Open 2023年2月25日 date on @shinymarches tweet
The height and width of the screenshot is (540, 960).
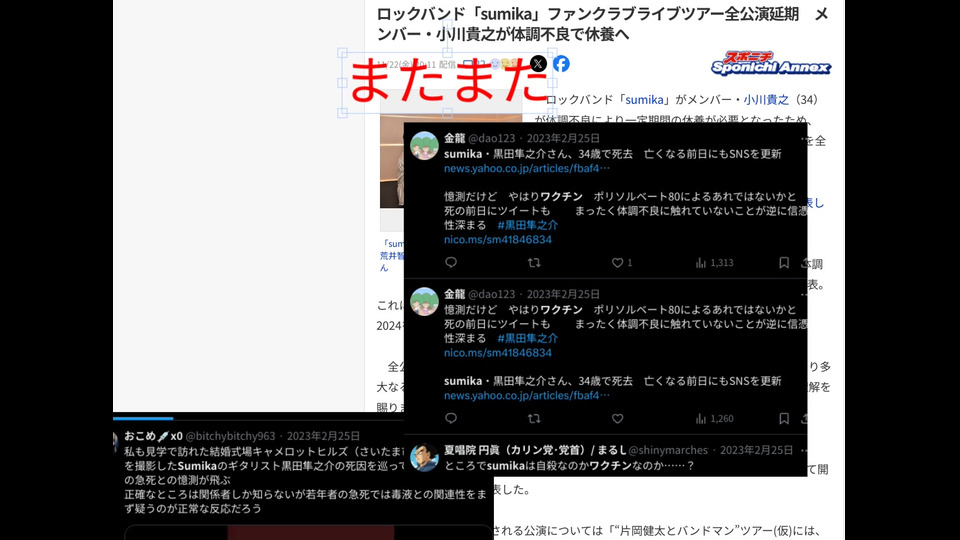click(x=756, y=450)
